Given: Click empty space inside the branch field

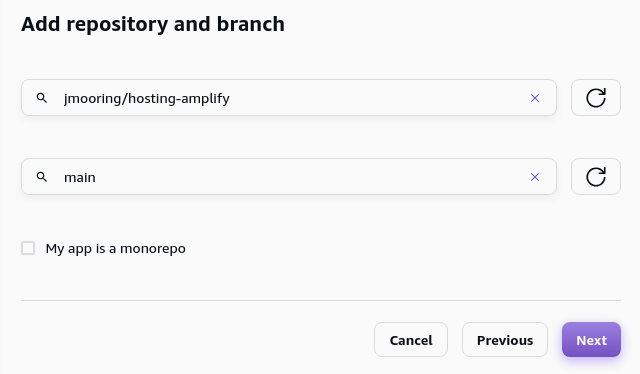Looking at the screenshot, I should pos(310,177).
